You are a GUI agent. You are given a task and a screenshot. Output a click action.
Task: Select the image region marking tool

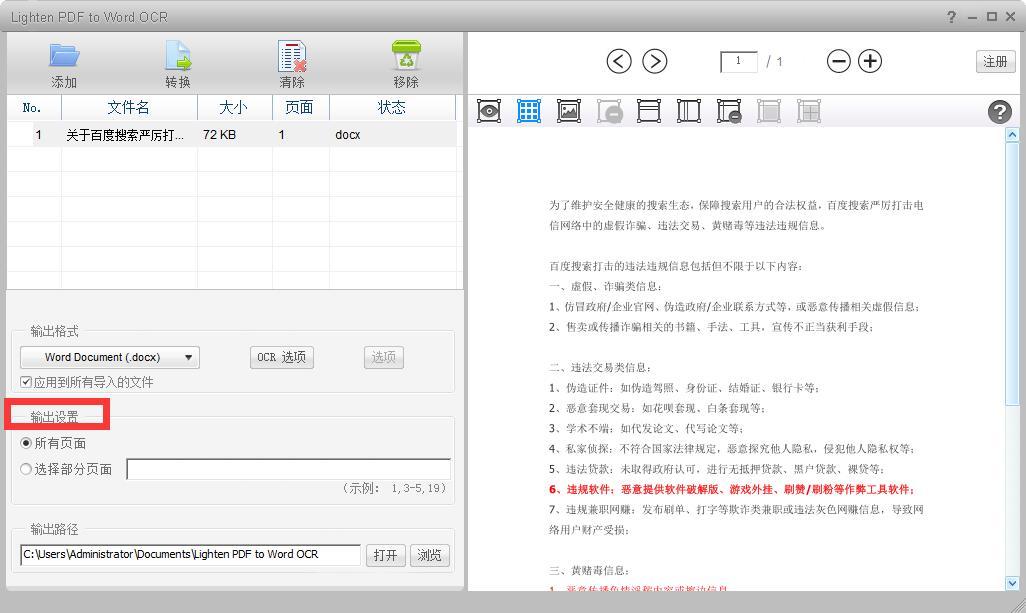[569, 111]
